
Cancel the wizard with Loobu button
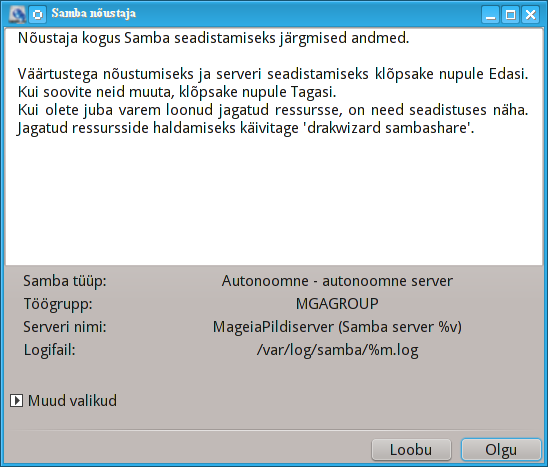411,450
